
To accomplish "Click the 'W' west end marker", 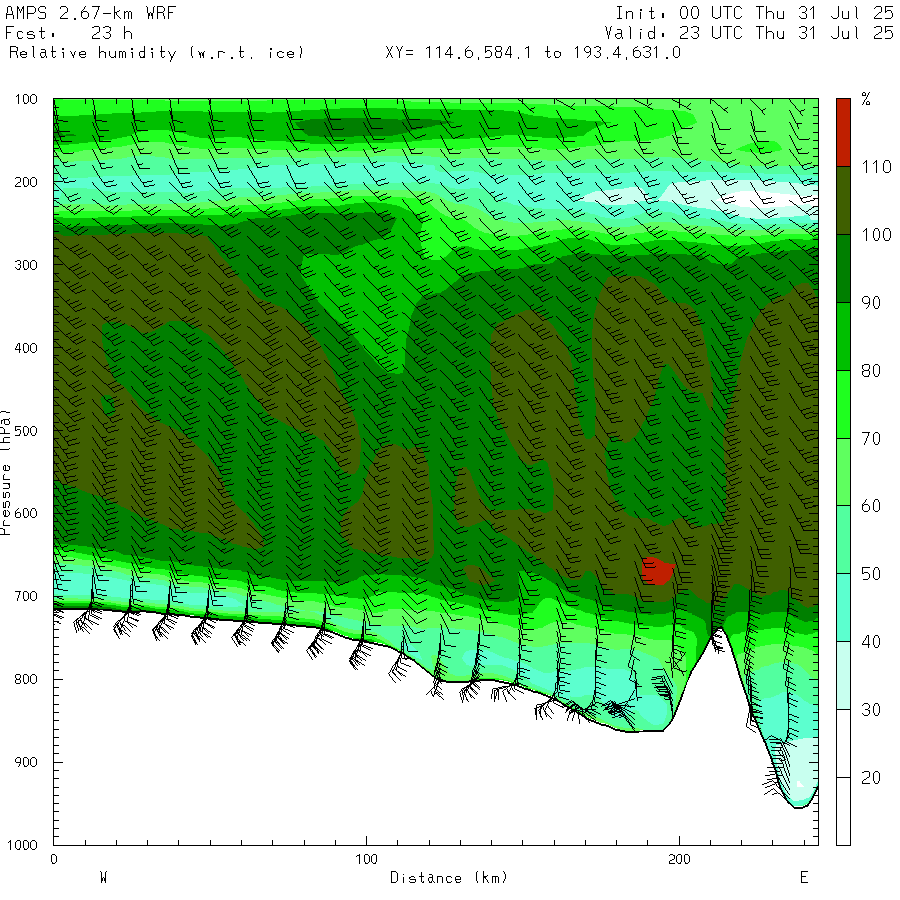I will 103,878.
